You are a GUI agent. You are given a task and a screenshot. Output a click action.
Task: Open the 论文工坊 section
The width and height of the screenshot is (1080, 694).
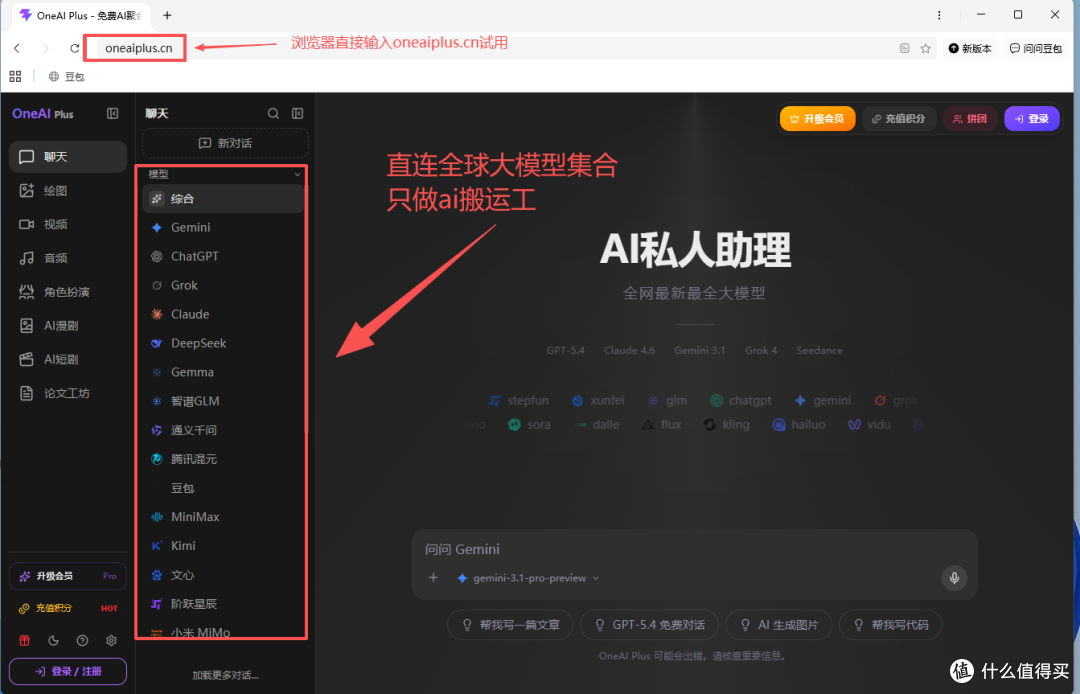click(x=68, y=393)
